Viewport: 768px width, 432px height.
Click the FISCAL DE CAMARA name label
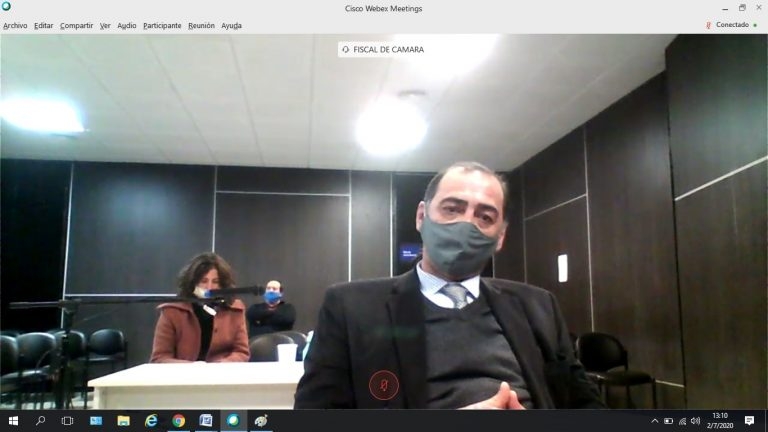(383, 49)
